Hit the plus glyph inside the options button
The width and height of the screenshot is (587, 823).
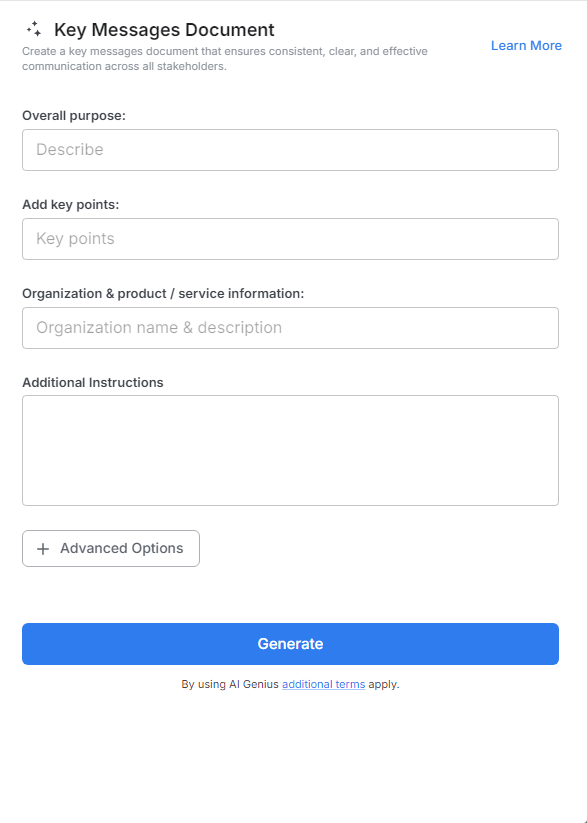point(43,548)
